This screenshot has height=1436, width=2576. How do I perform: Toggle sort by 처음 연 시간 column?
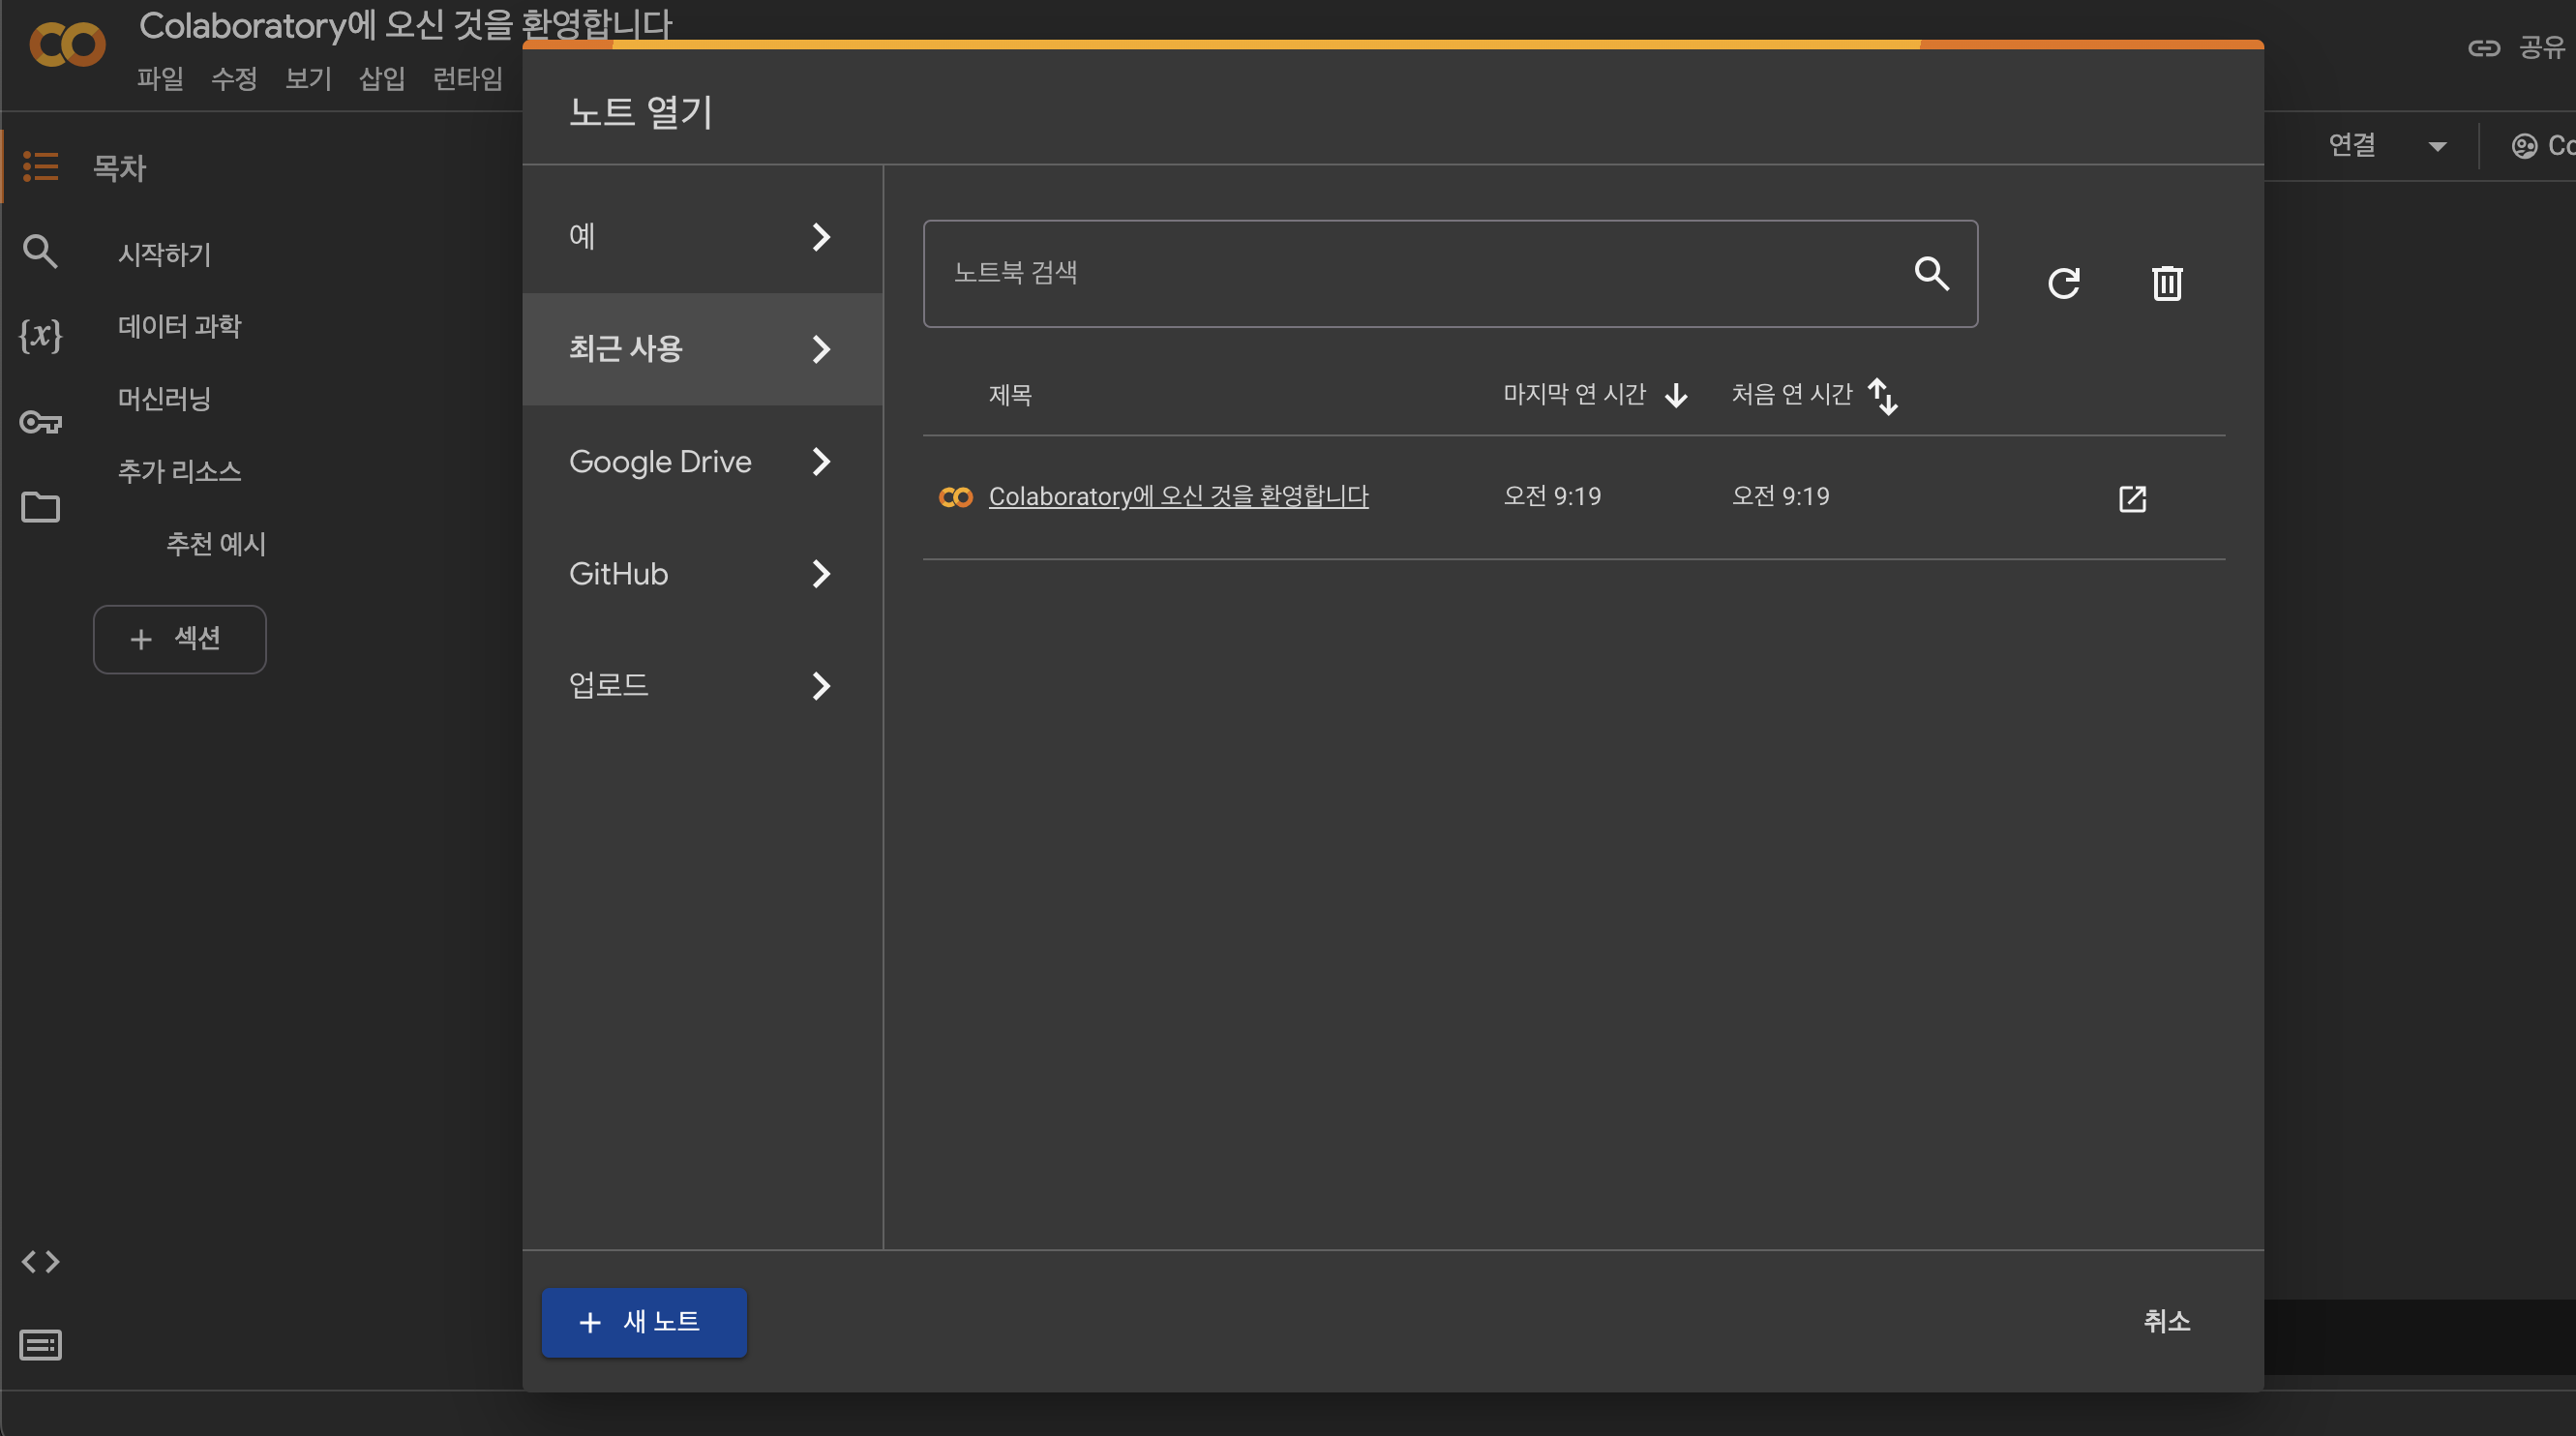pyautogui.click(x=1883, y=396)
